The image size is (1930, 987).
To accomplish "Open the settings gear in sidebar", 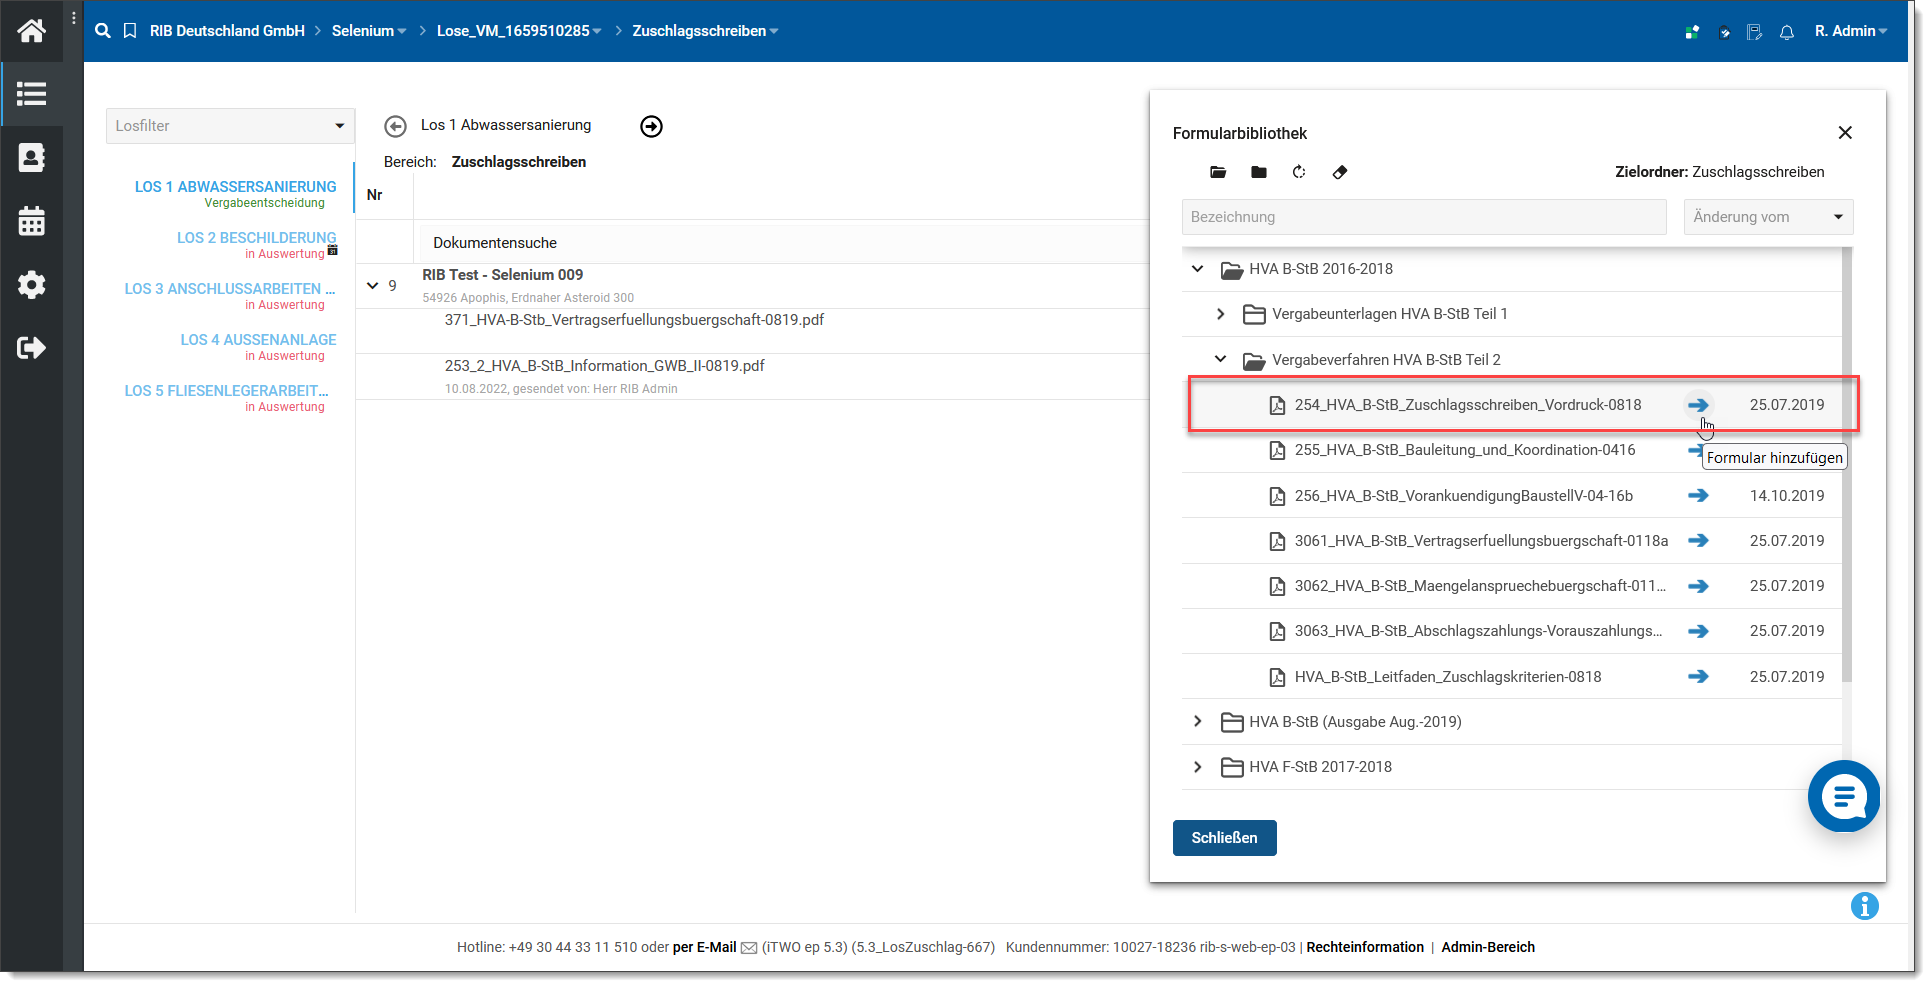I will click(31, 285).
